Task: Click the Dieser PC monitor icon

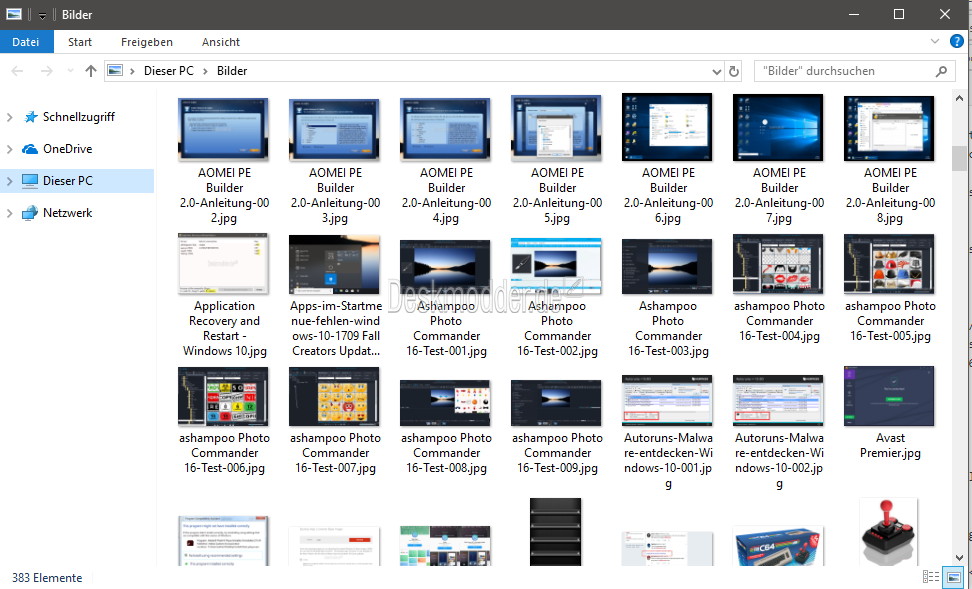Action: pos(30,181)
